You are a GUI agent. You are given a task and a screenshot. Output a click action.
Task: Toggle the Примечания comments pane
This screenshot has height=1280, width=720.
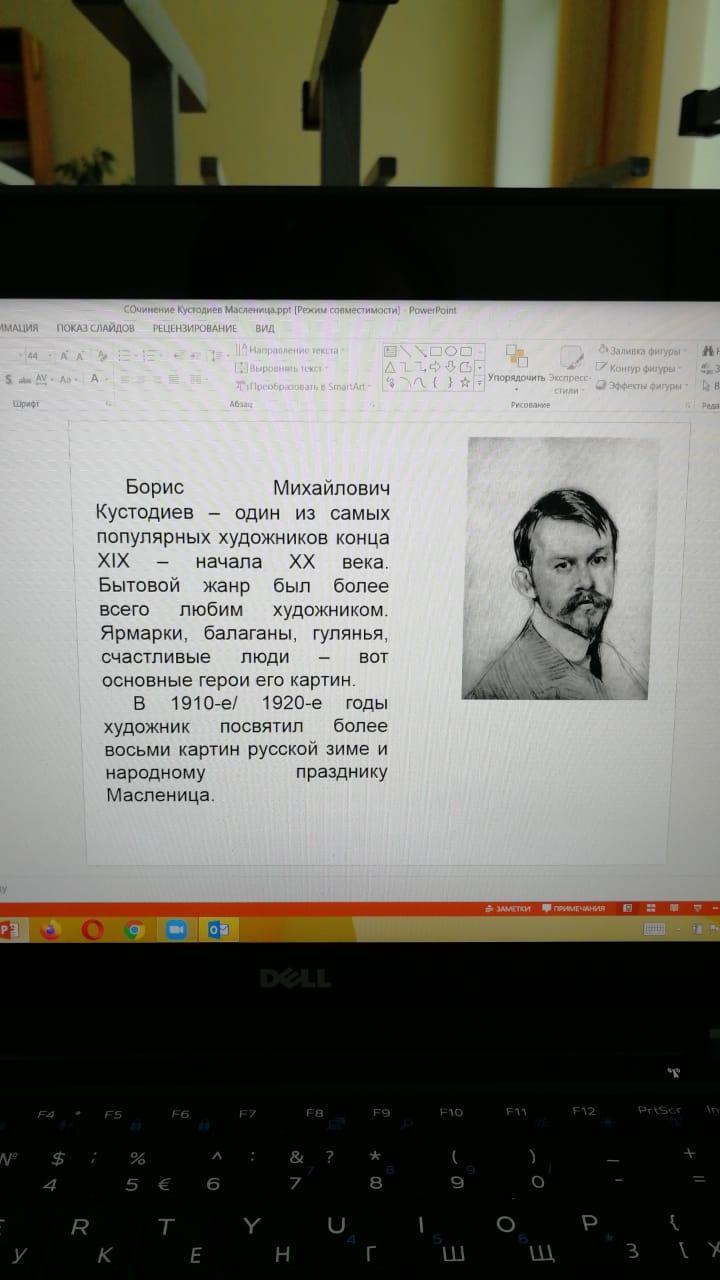point(573,908)
